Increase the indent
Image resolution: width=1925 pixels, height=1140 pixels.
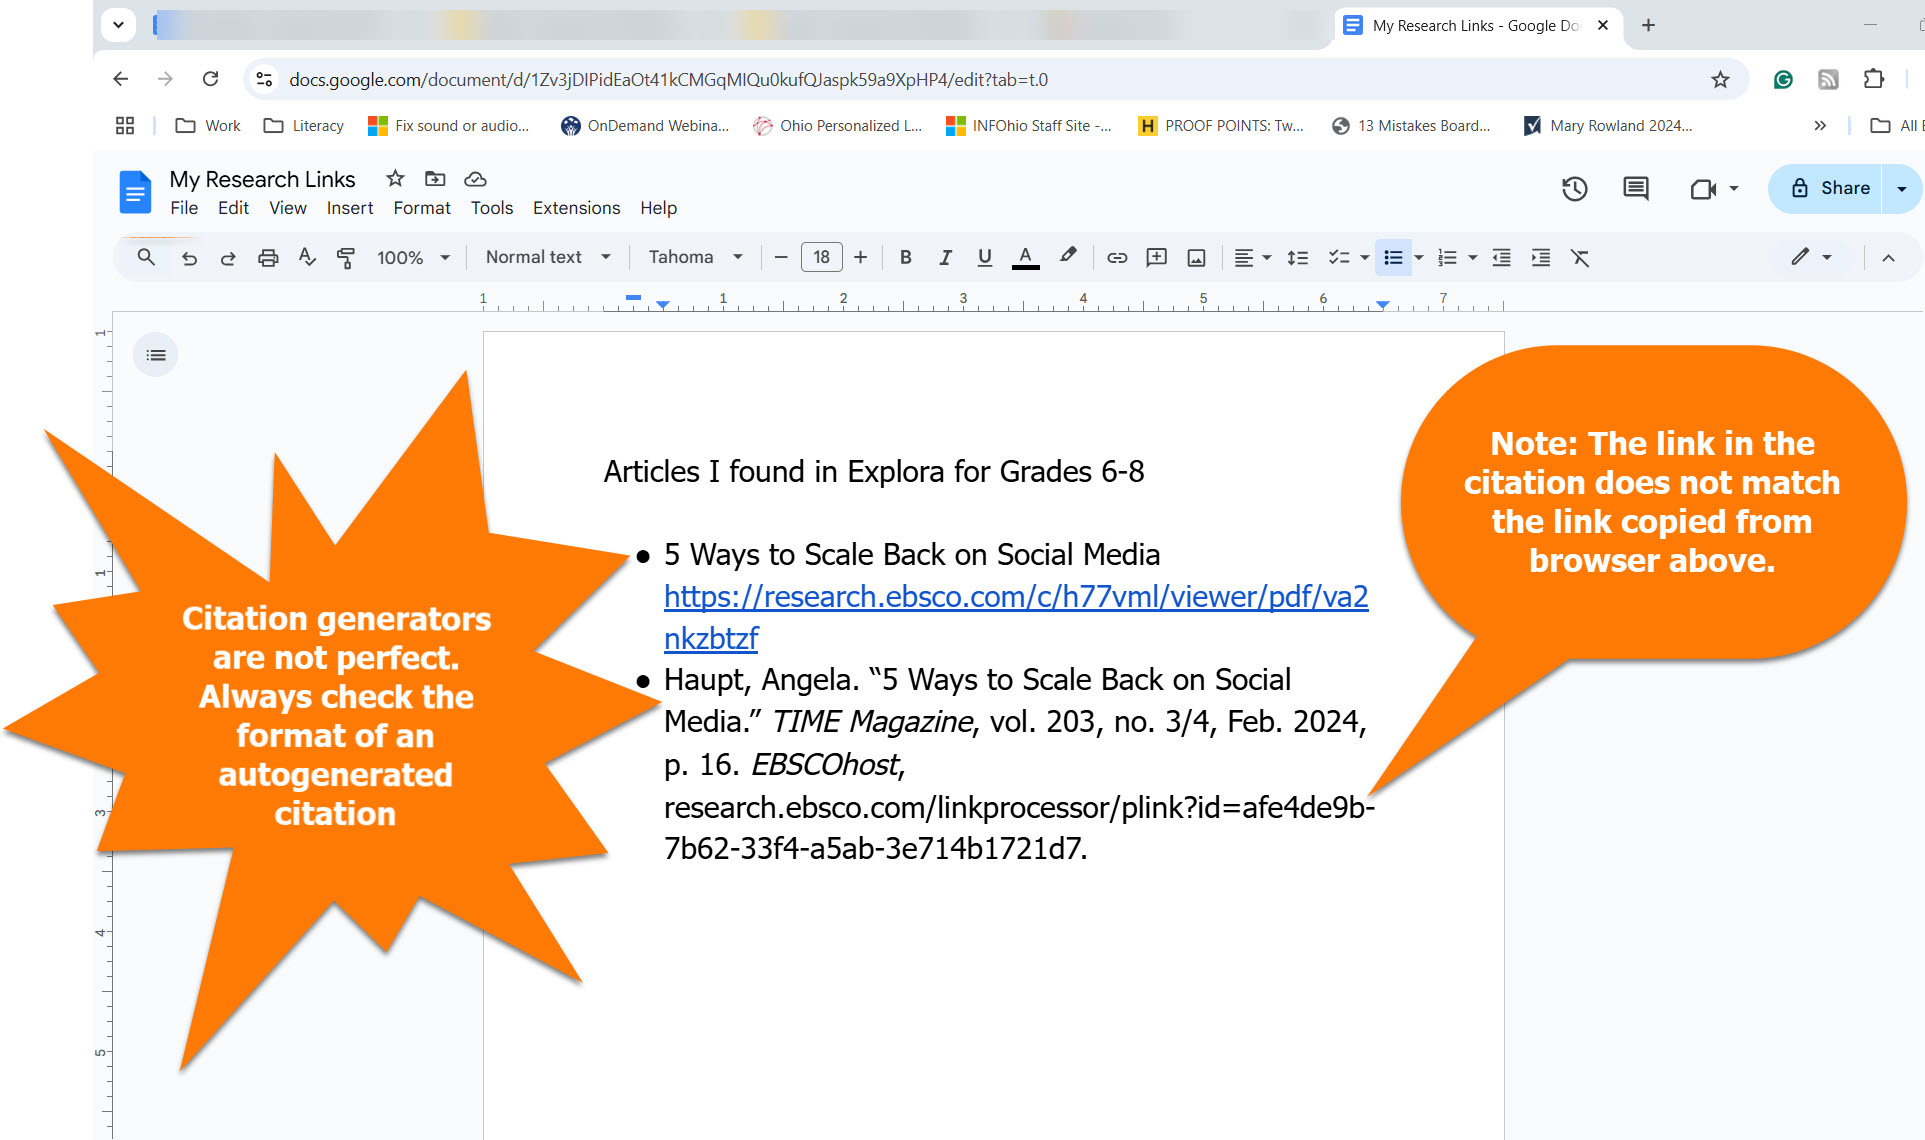tap(1541, 257)
